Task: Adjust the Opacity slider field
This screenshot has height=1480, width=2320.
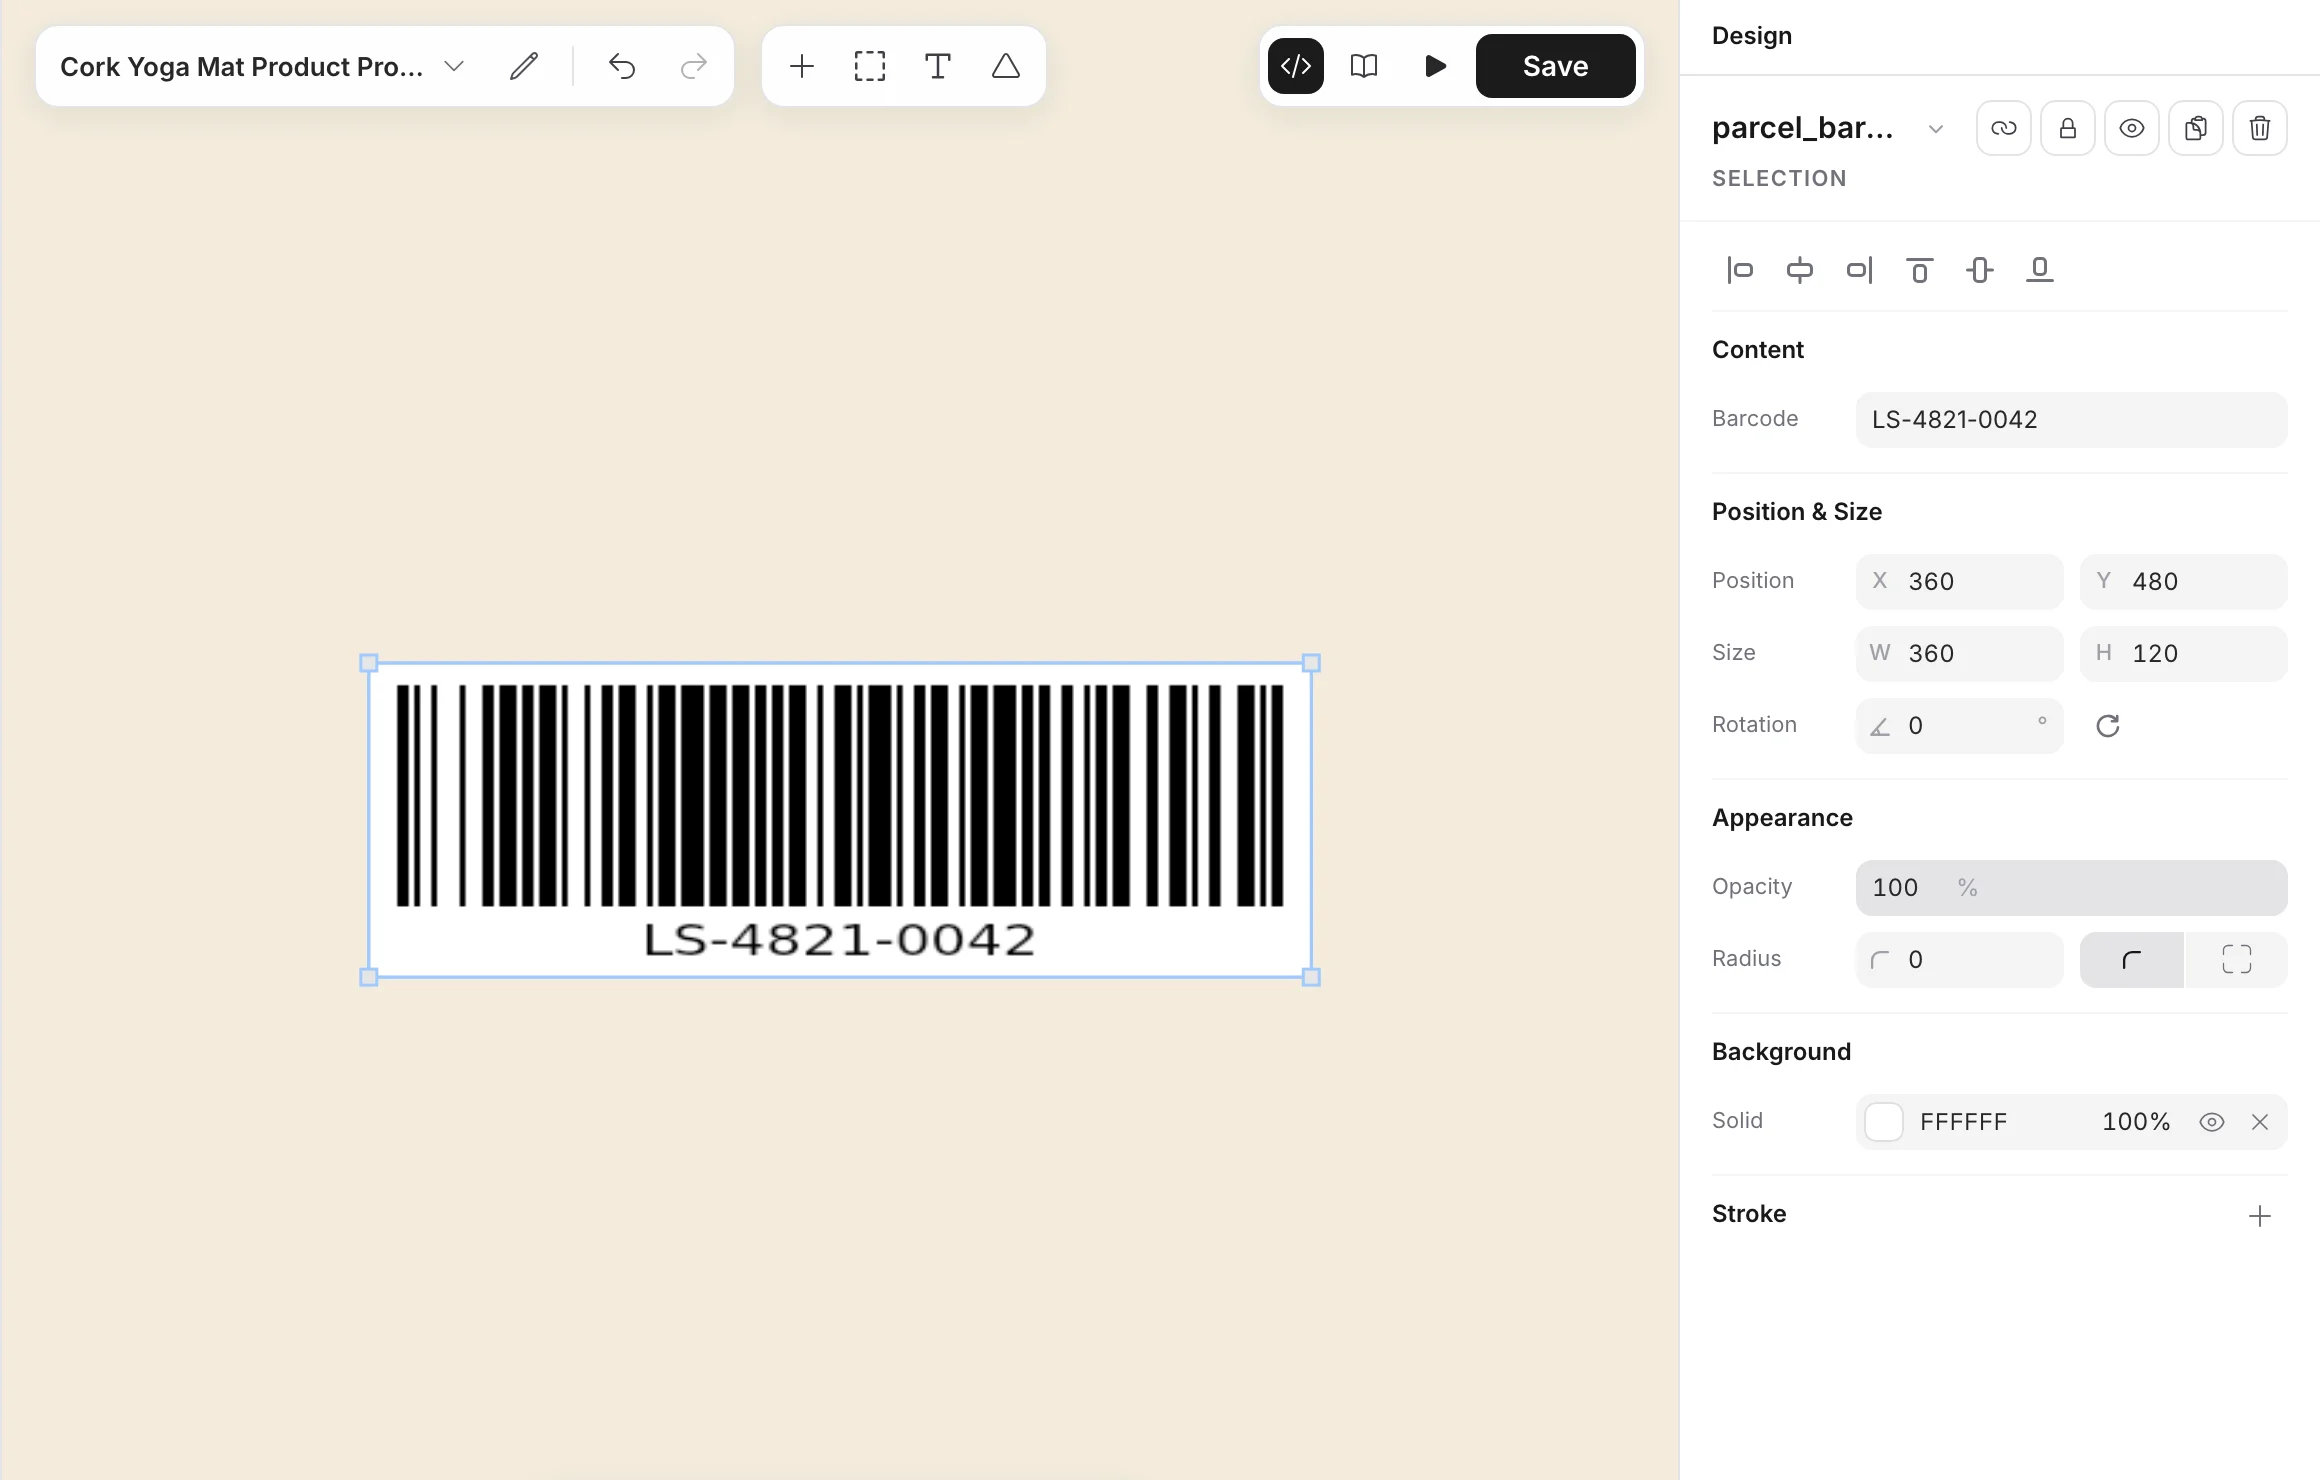Action: (2072, 888)
